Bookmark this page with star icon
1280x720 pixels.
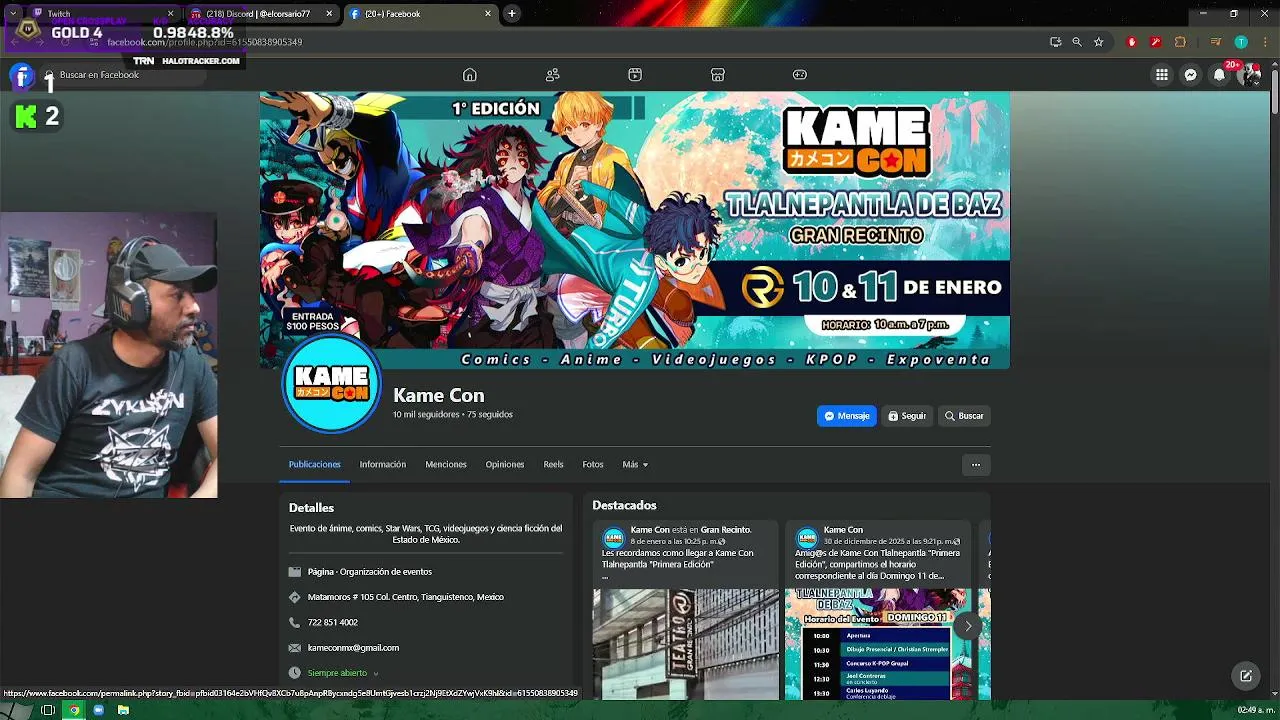pos(1098,42)
